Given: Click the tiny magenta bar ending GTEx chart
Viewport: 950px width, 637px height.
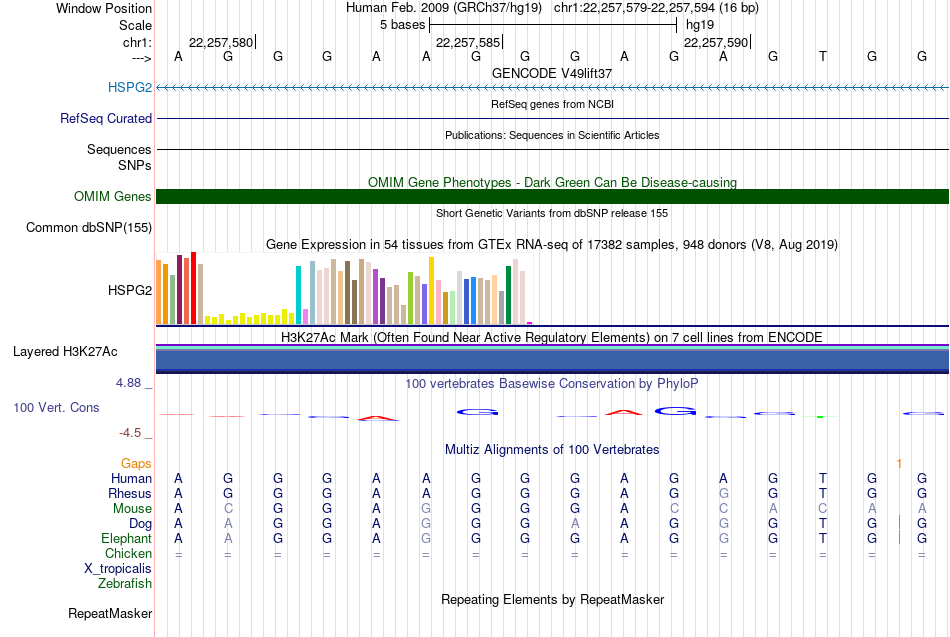Looking at the screenshot, I should pos(530,323).
